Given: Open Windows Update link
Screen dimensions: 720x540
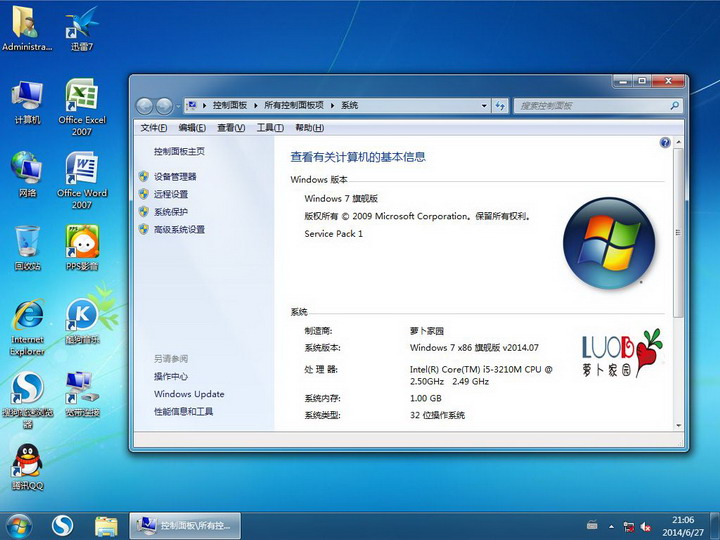Looking at the screenshot, I should pyautogui.click(x=189, y=394).
